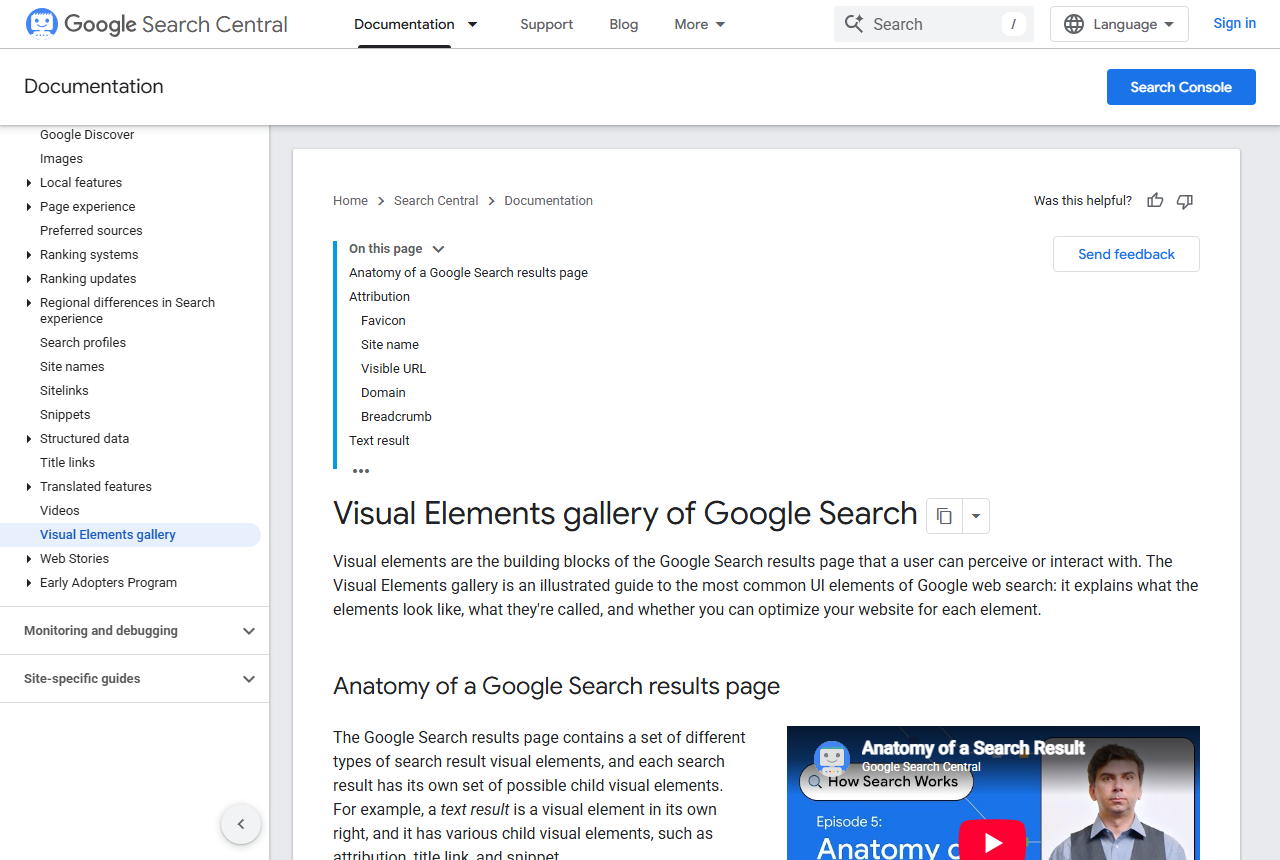Jump to Favicon section link
Screen dimensions: 1280x860
click(383, 321)
